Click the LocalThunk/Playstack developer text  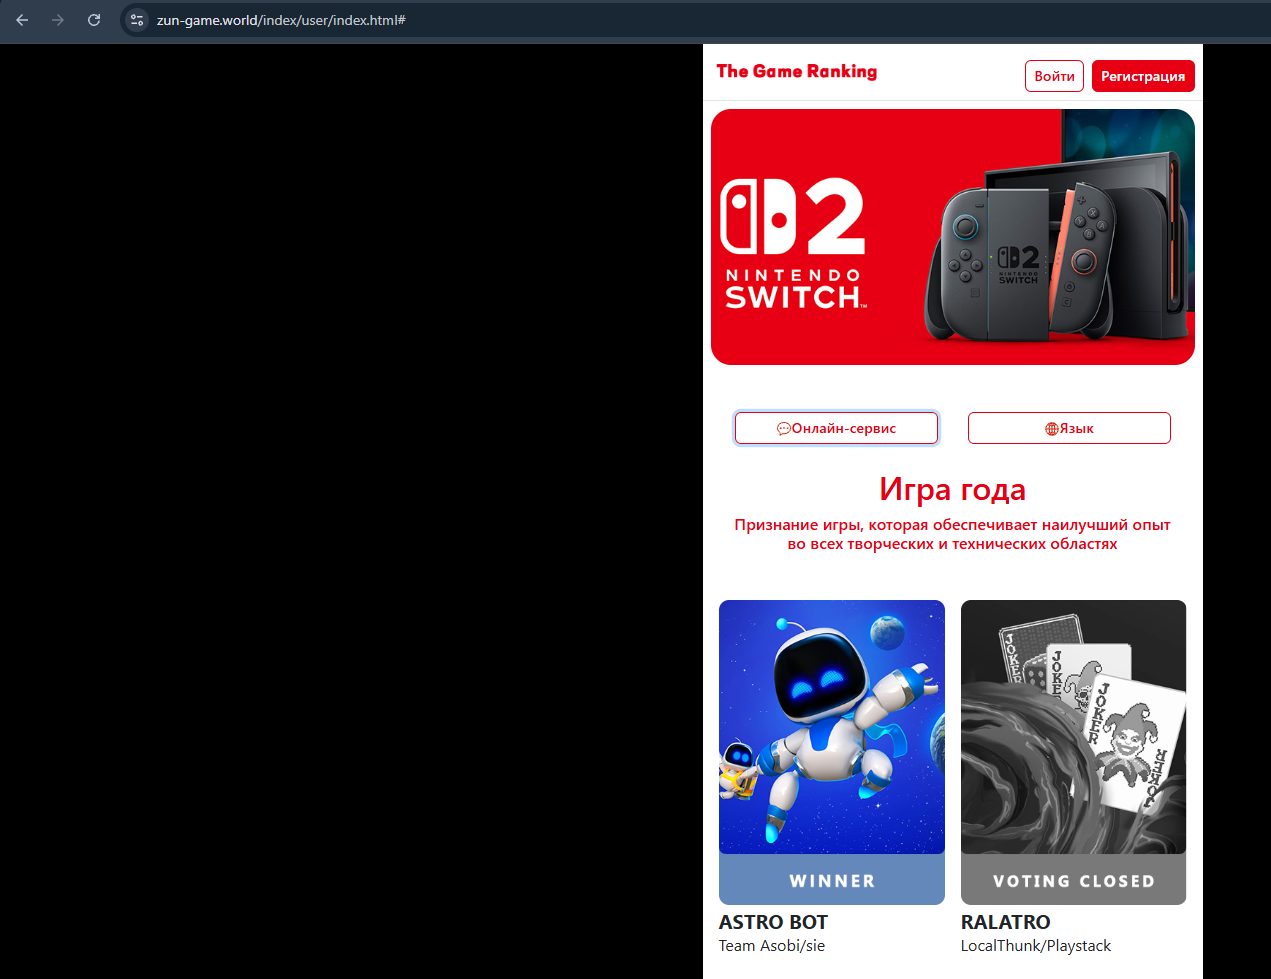[1035, 946]
